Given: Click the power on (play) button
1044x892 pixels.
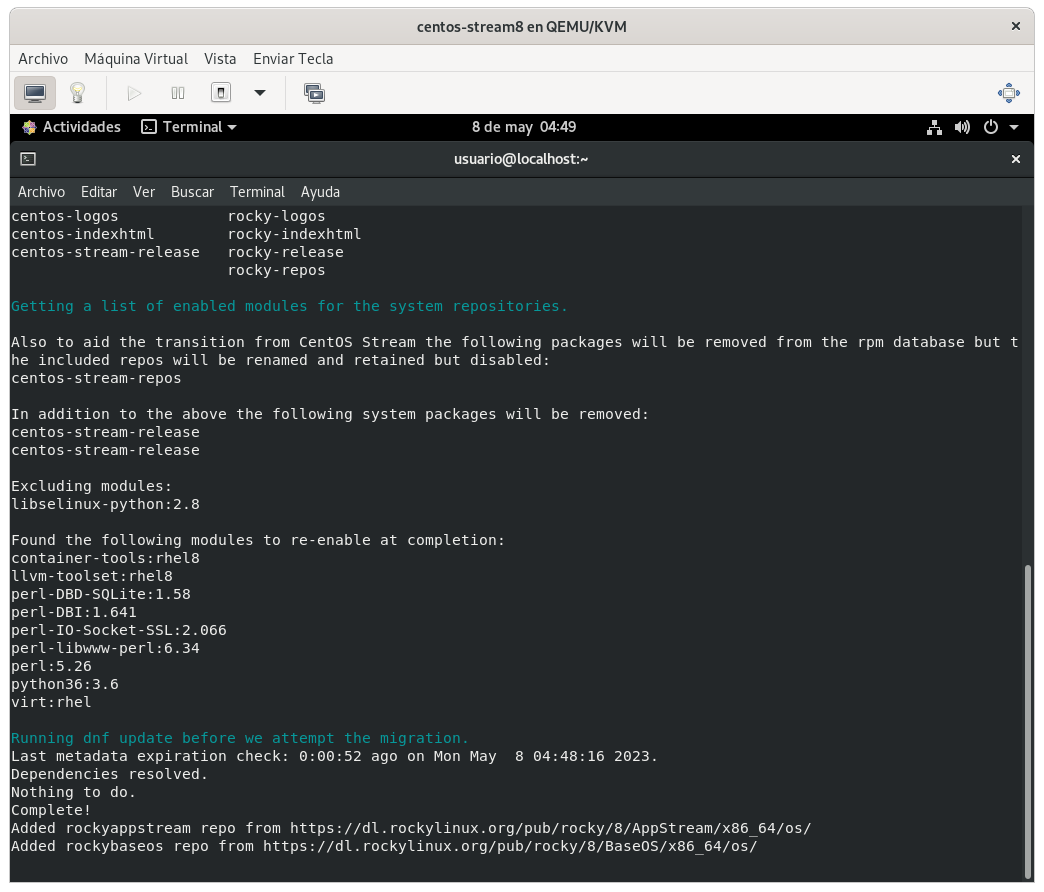Looking at the screenshot, I should (x=134, y=93).
